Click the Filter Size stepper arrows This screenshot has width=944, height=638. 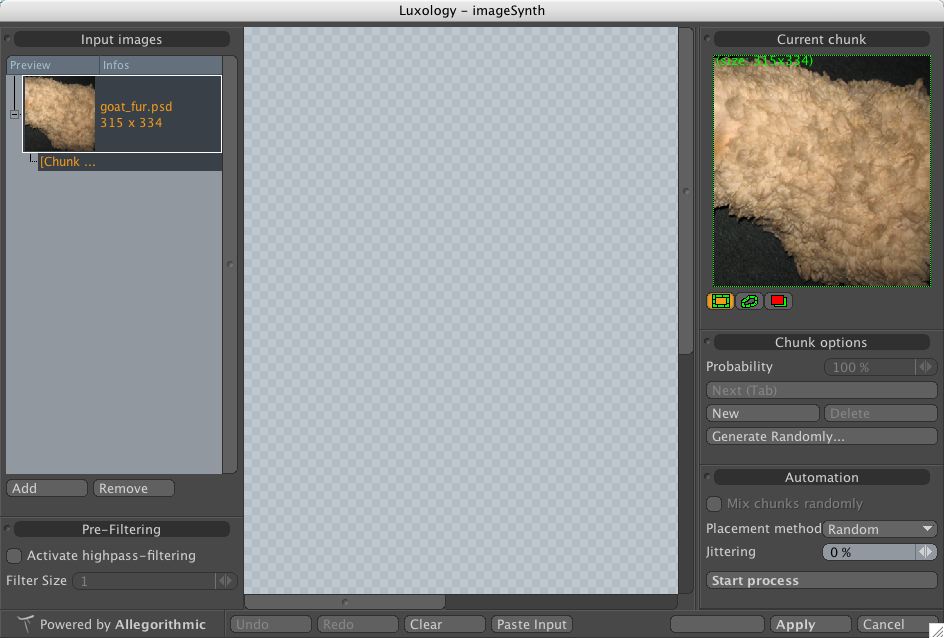tap(226, 581)
